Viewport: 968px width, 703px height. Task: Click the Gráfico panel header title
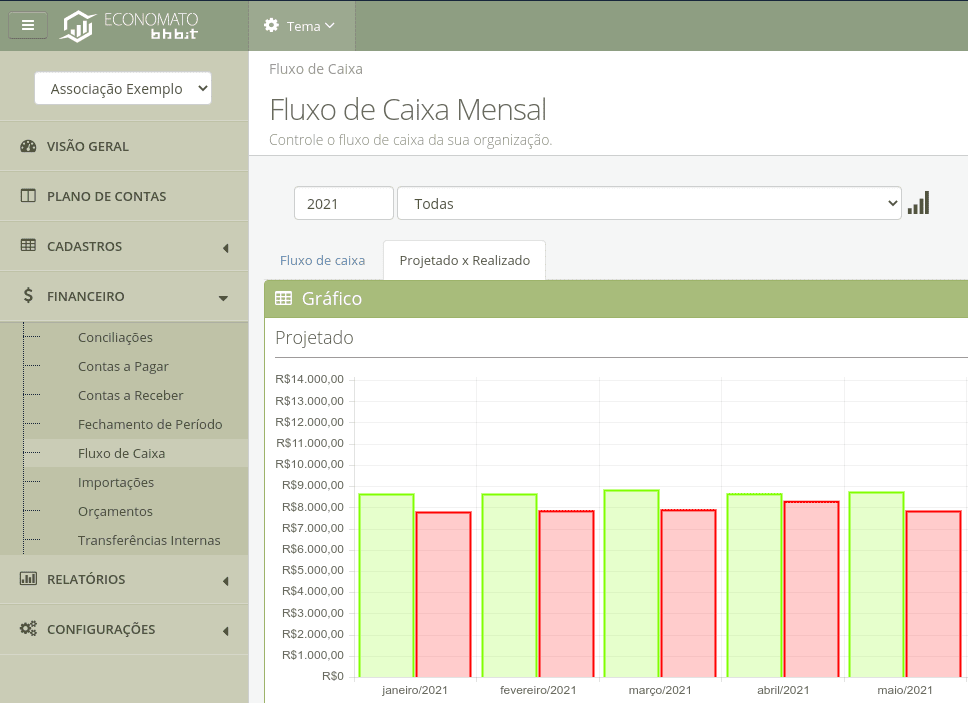332,299
